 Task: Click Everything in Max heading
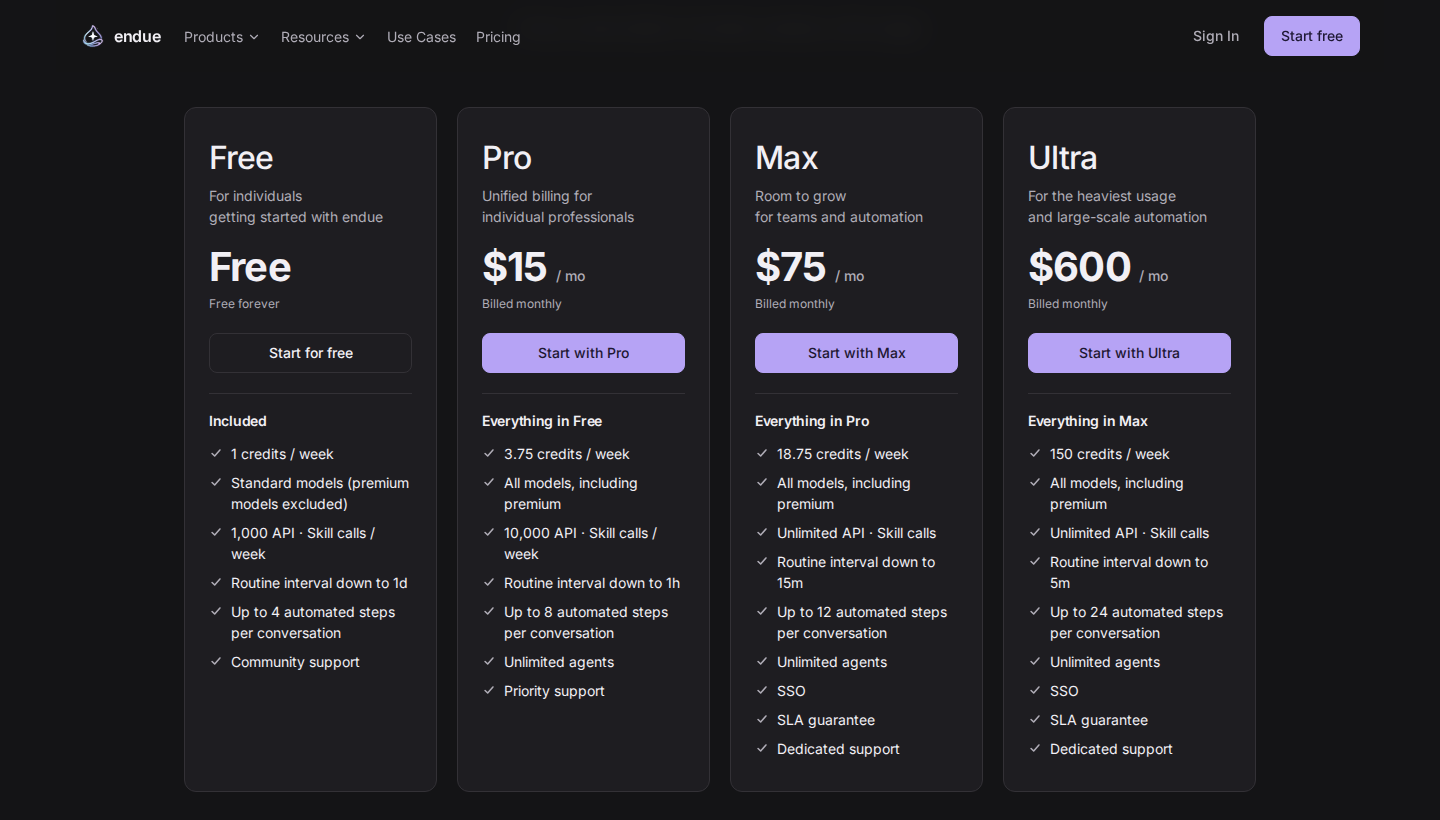[1088, 421]
